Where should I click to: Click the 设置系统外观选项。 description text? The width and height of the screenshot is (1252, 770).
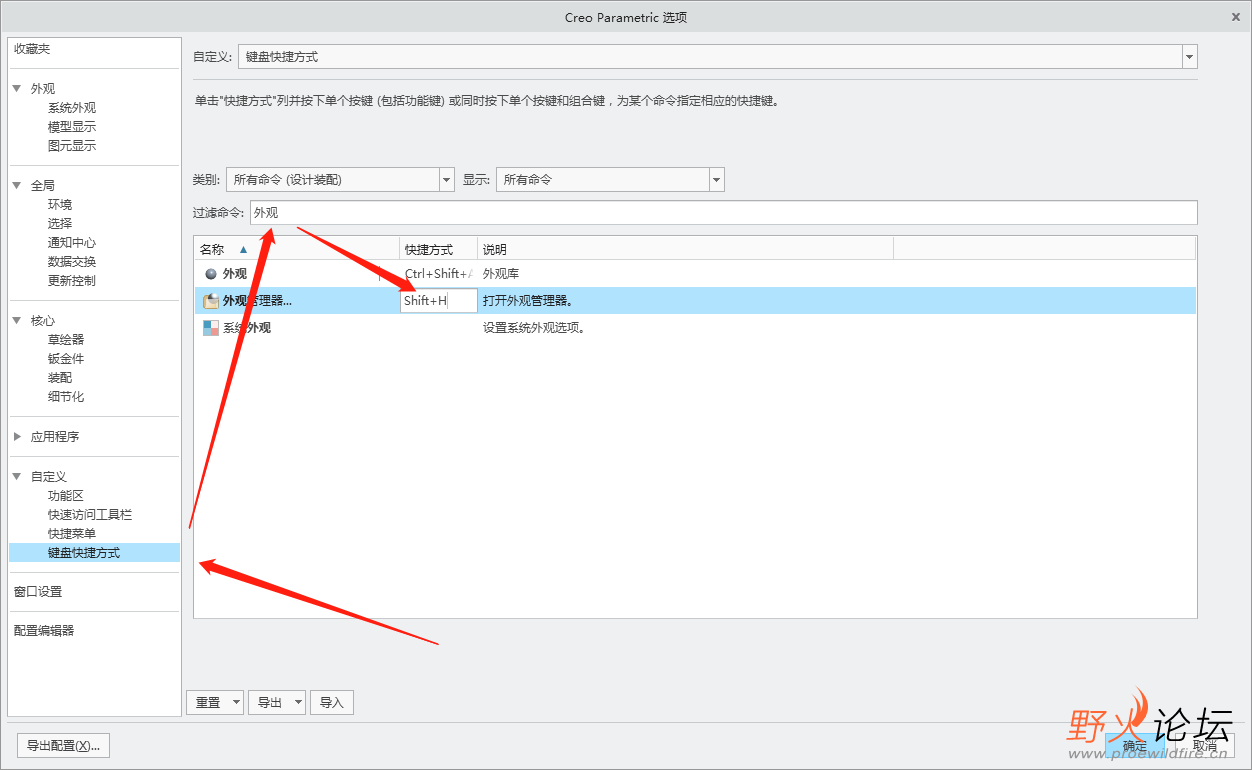(x=534, y=328)
